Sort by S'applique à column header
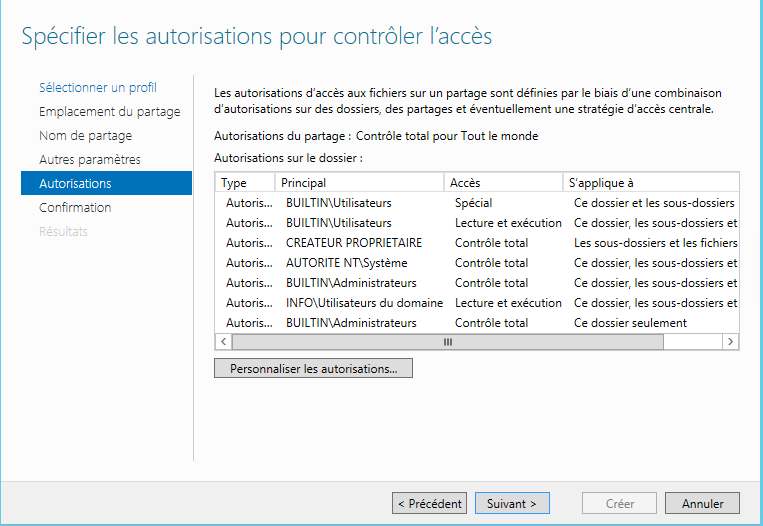Image resolution: width=763 pixels, height=526 pixels. pyautogui.click(x=651, y=182)
